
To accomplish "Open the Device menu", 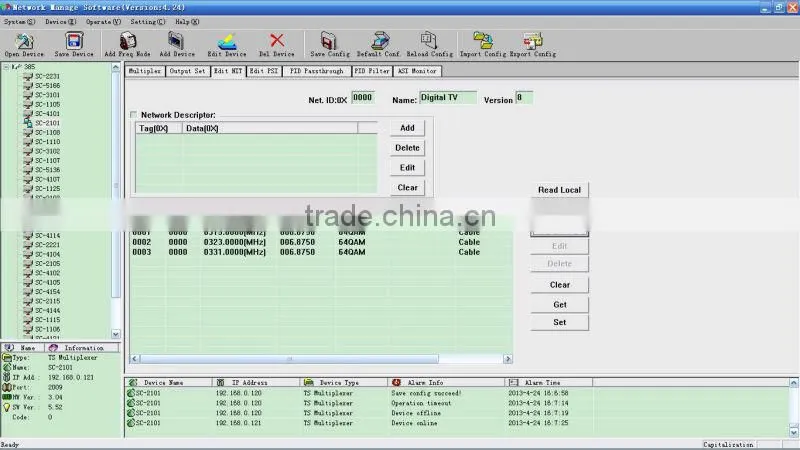I will point(60,22).
